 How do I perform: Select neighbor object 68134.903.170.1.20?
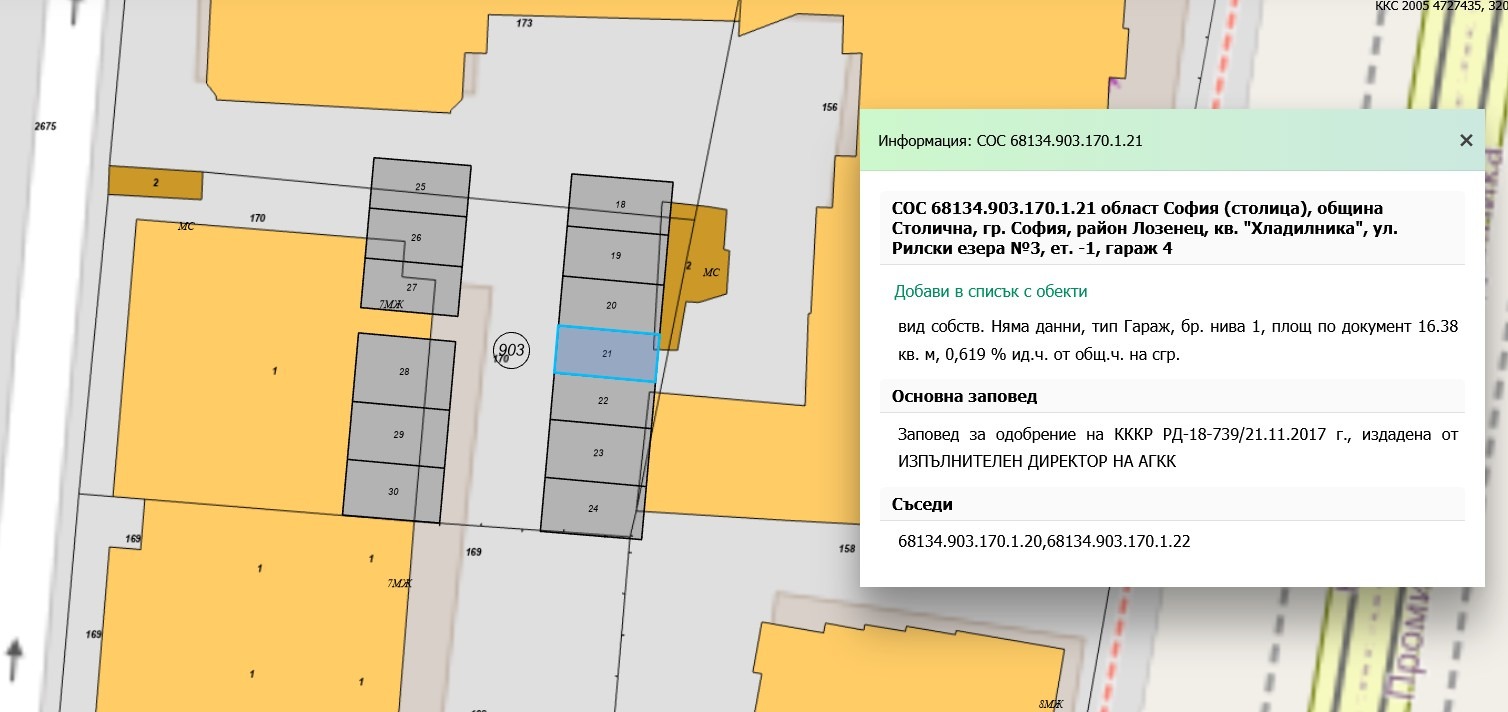pyautogui.click(x=972, y=541)
